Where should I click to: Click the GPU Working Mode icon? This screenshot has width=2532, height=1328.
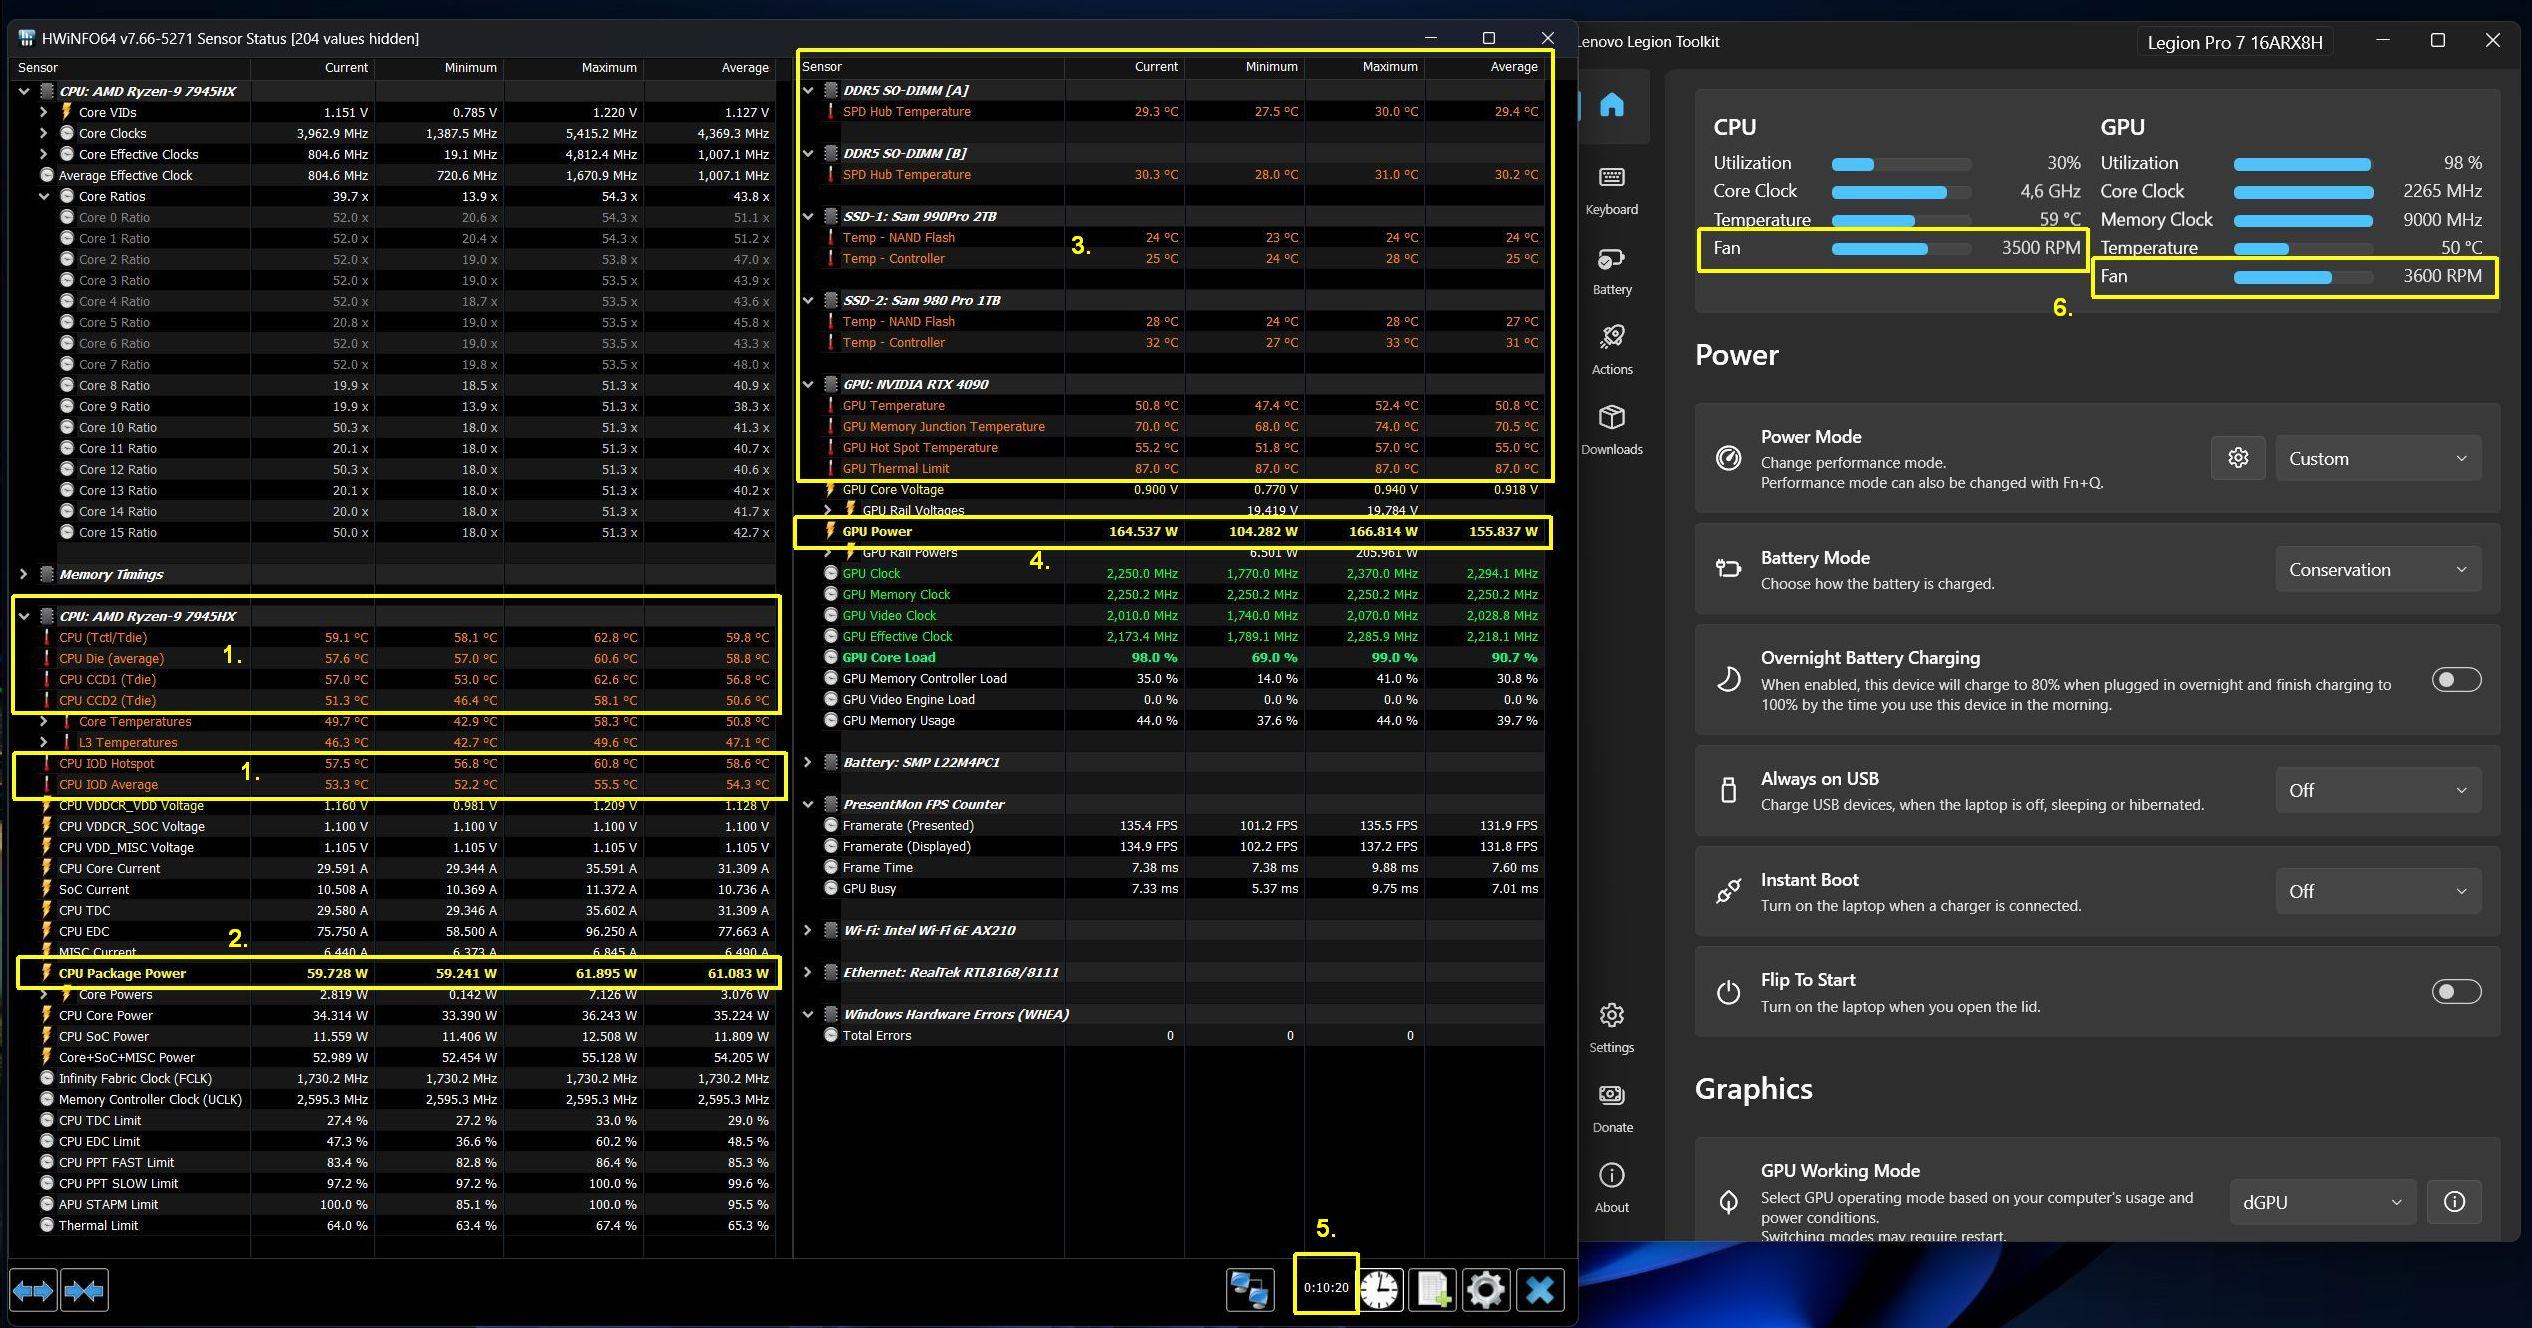click(x=1728, y=1201)
